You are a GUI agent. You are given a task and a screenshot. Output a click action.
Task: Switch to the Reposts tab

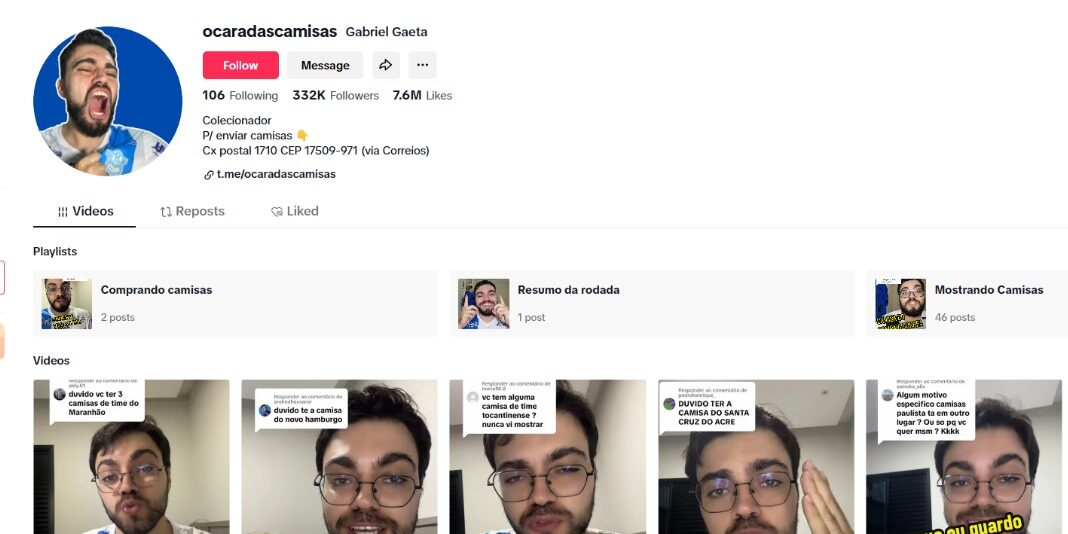[192, 211]
